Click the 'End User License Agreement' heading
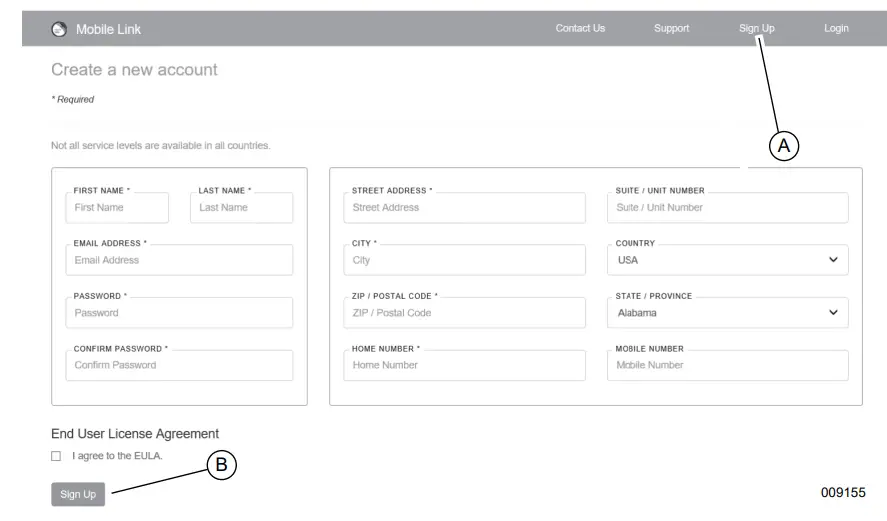 pos(135,434)
